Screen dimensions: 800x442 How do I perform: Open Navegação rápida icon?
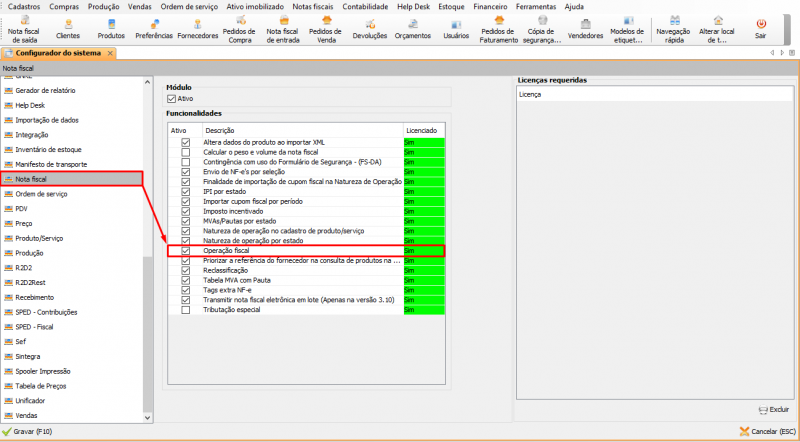(673, 26)
